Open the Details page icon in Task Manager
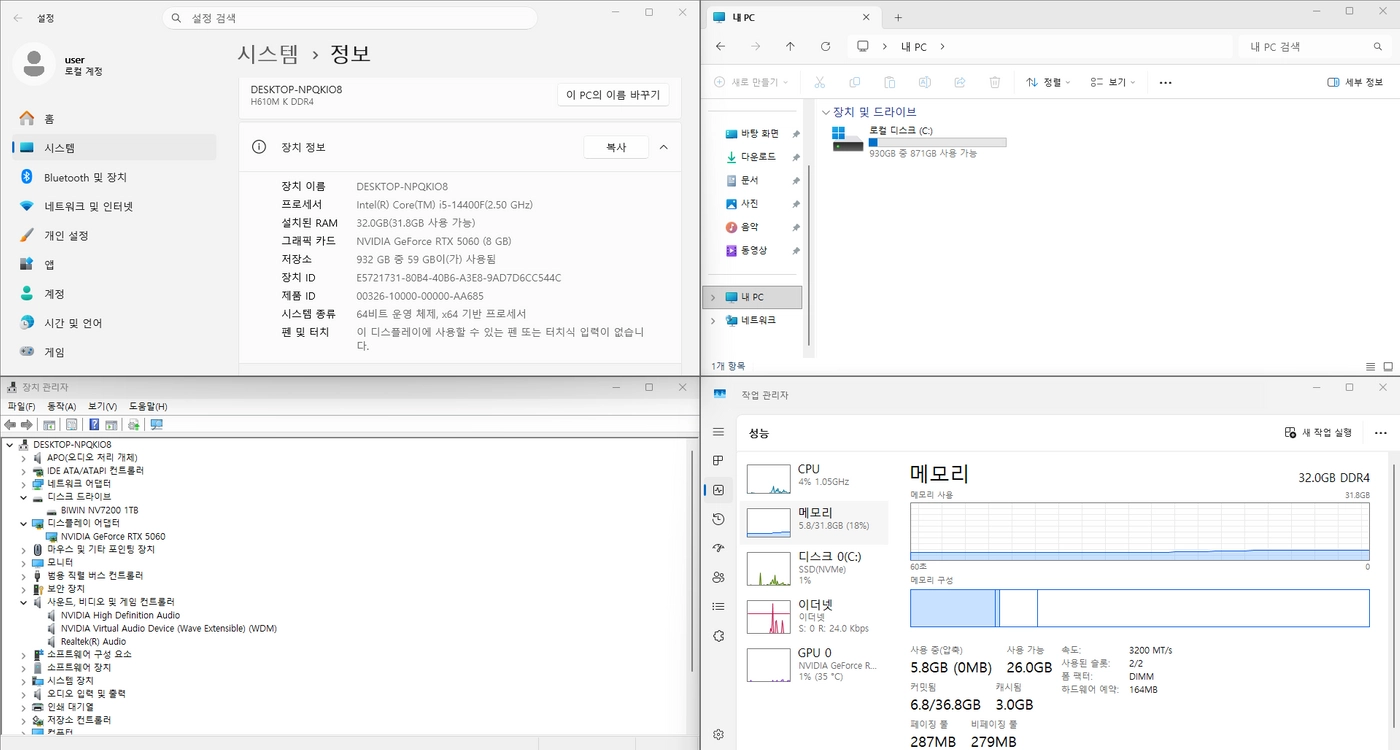The image size is (1400, 750). click(718, 606)
